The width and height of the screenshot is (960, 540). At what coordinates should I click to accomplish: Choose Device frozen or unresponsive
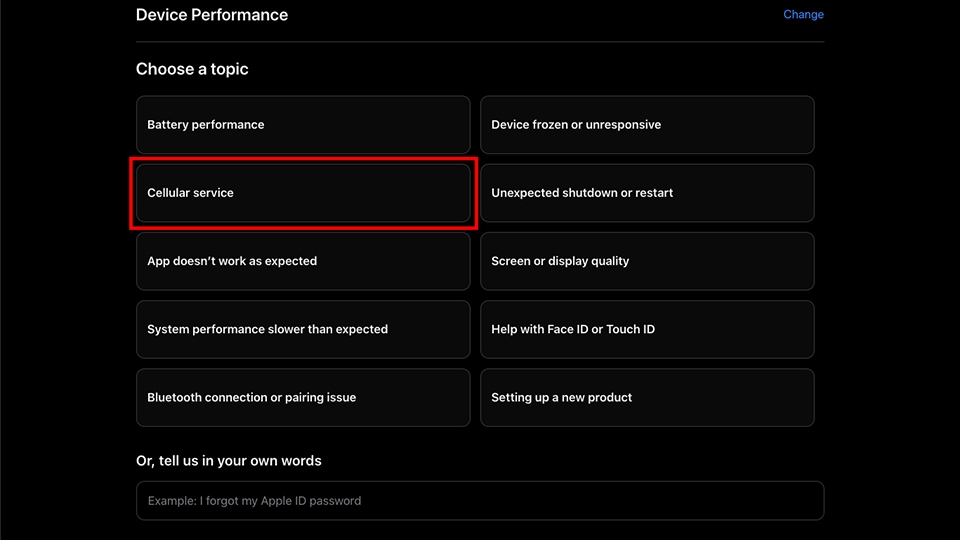point(647,125)
